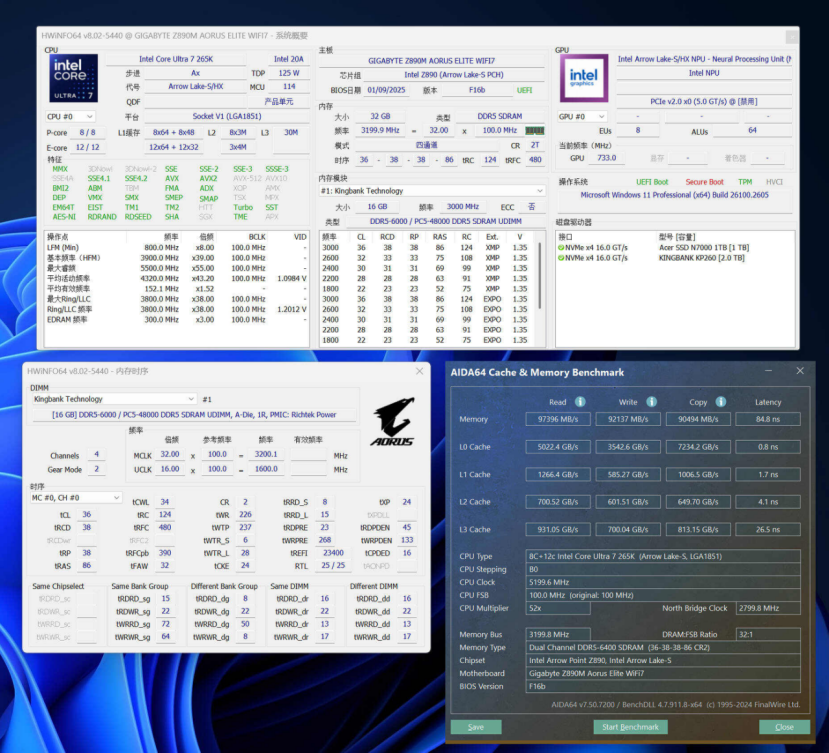
Task: Click the Secure Boot indicator
Action: coord(704,182)
